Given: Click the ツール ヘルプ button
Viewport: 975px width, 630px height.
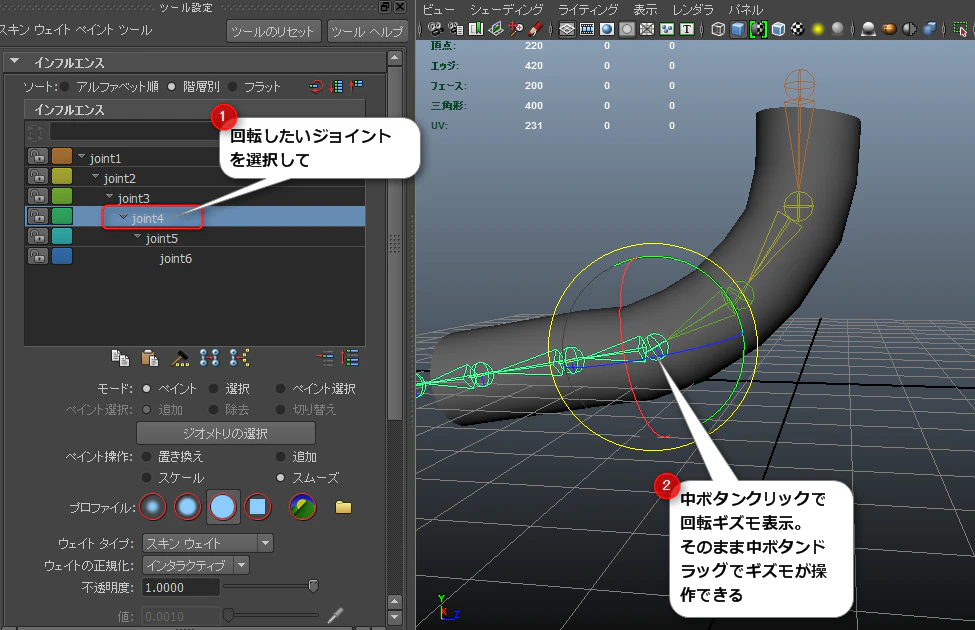Looking at the screenshot, I should [x=367, y=31].
